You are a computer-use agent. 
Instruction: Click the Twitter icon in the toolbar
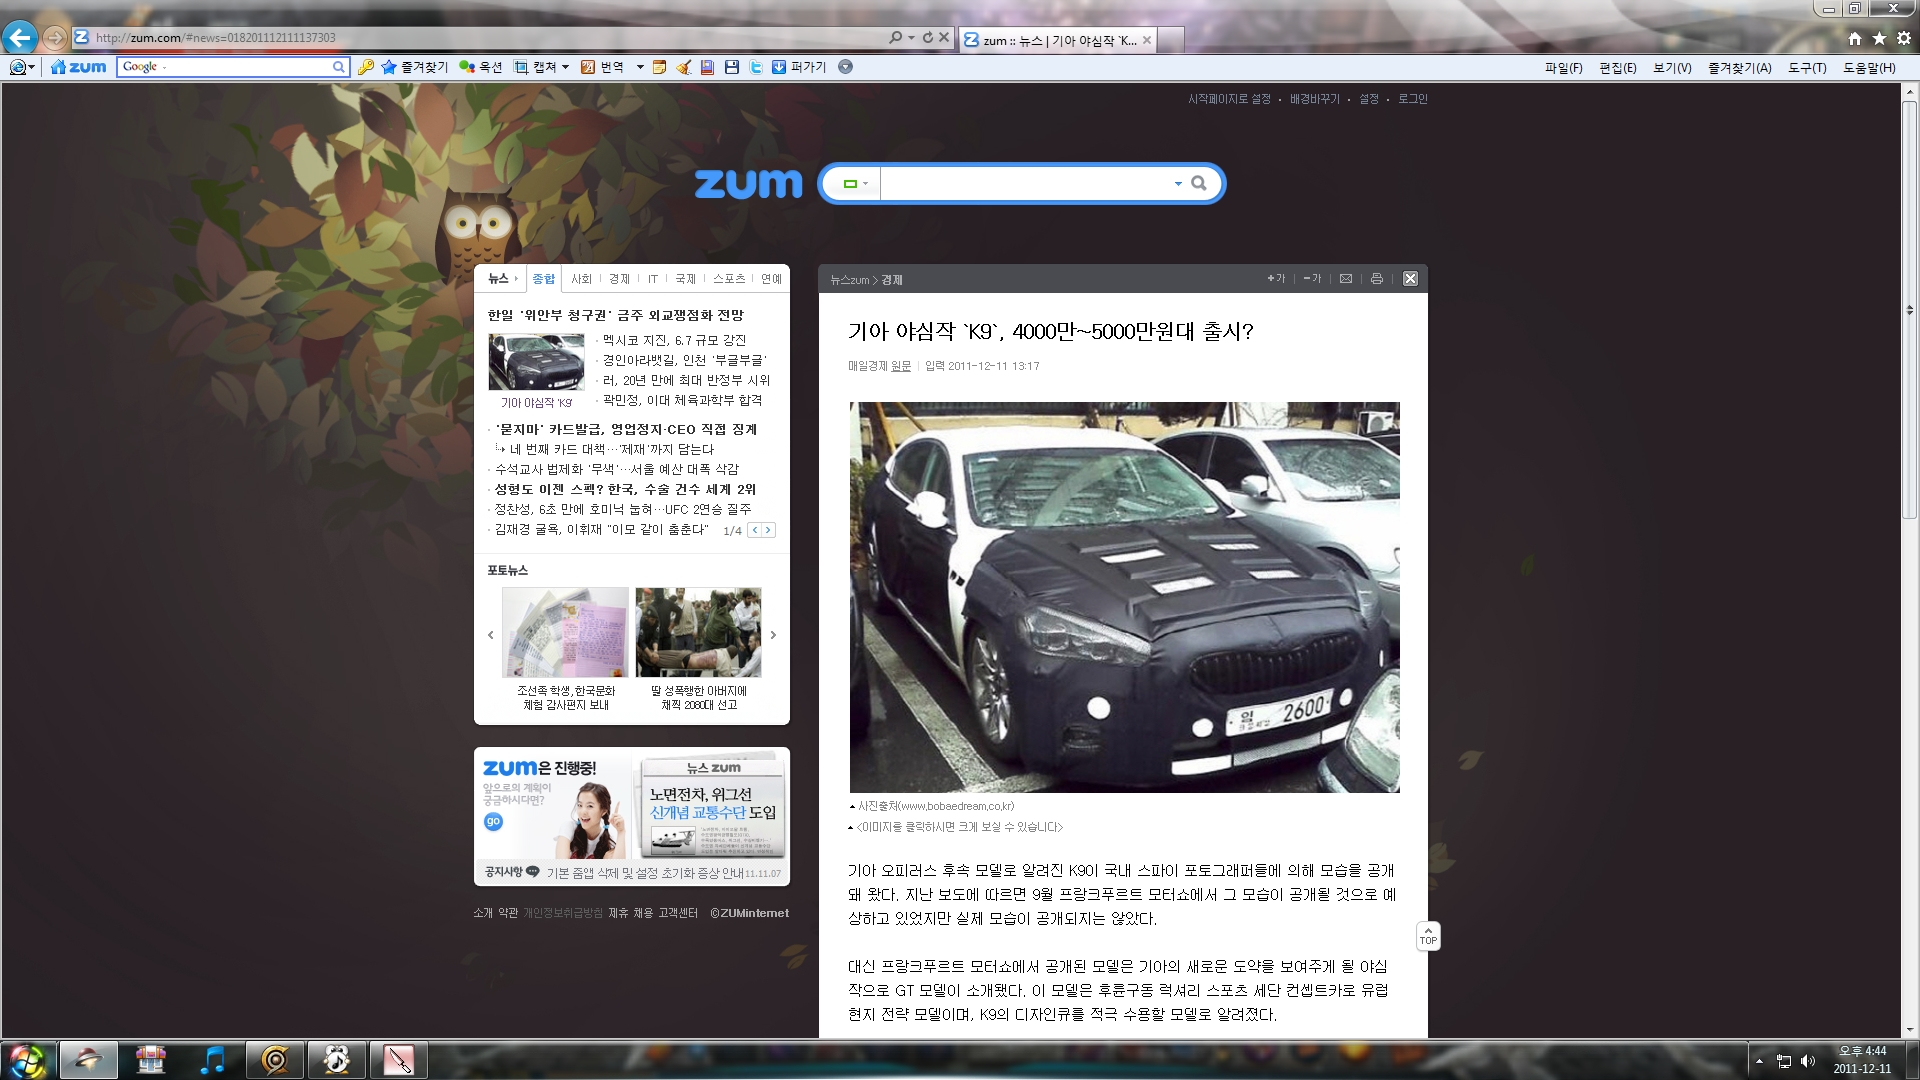coord(756,67)
